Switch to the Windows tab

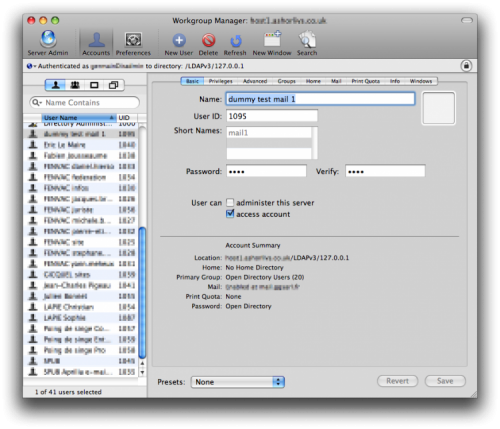pos(421,81)
